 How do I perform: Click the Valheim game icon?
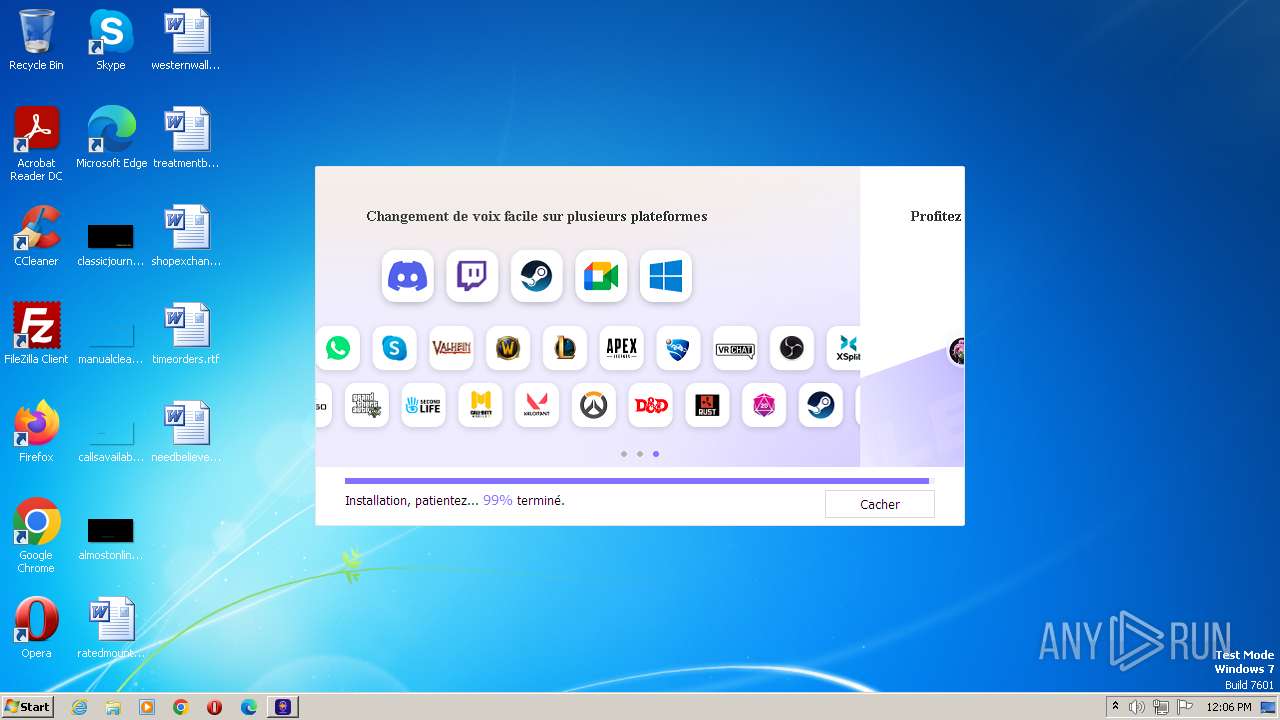pos(451,348)
